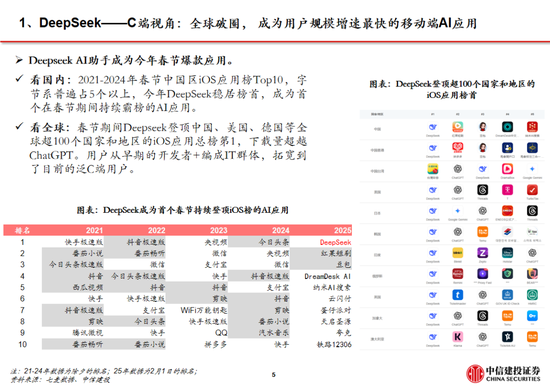
Task: Click rank number 10 in the table
Action: tap(22, 344)
